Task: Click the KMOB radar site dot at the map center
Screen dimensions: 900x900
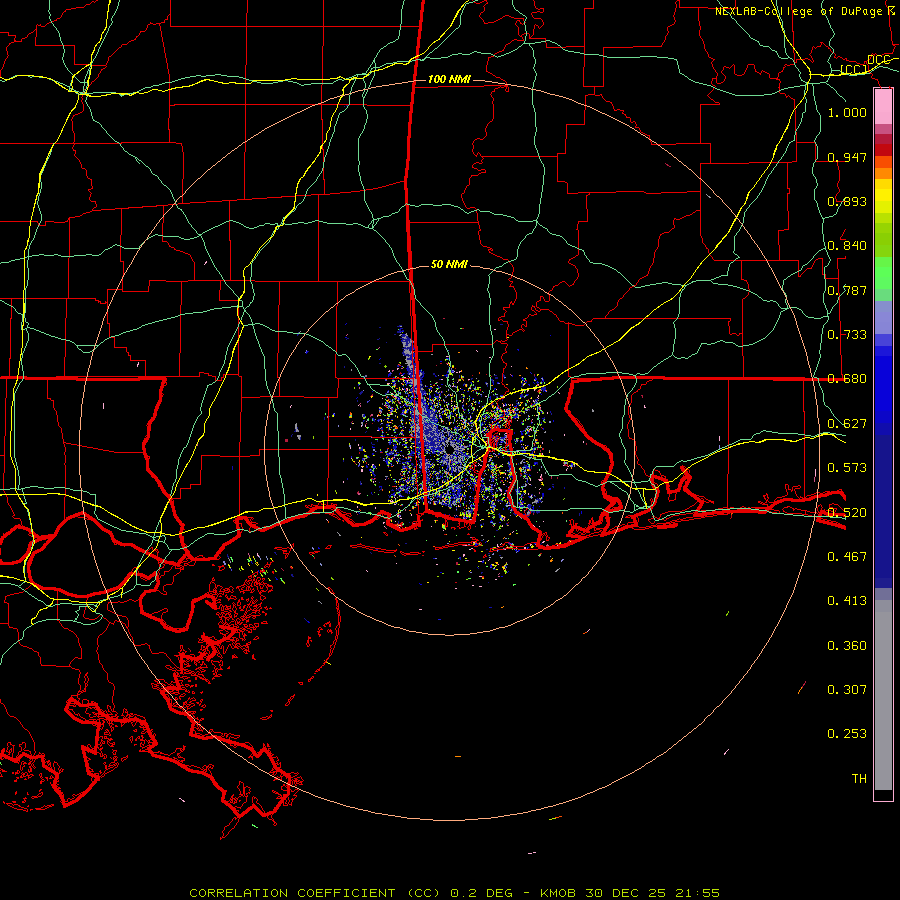Action: (x=449, y=450)
